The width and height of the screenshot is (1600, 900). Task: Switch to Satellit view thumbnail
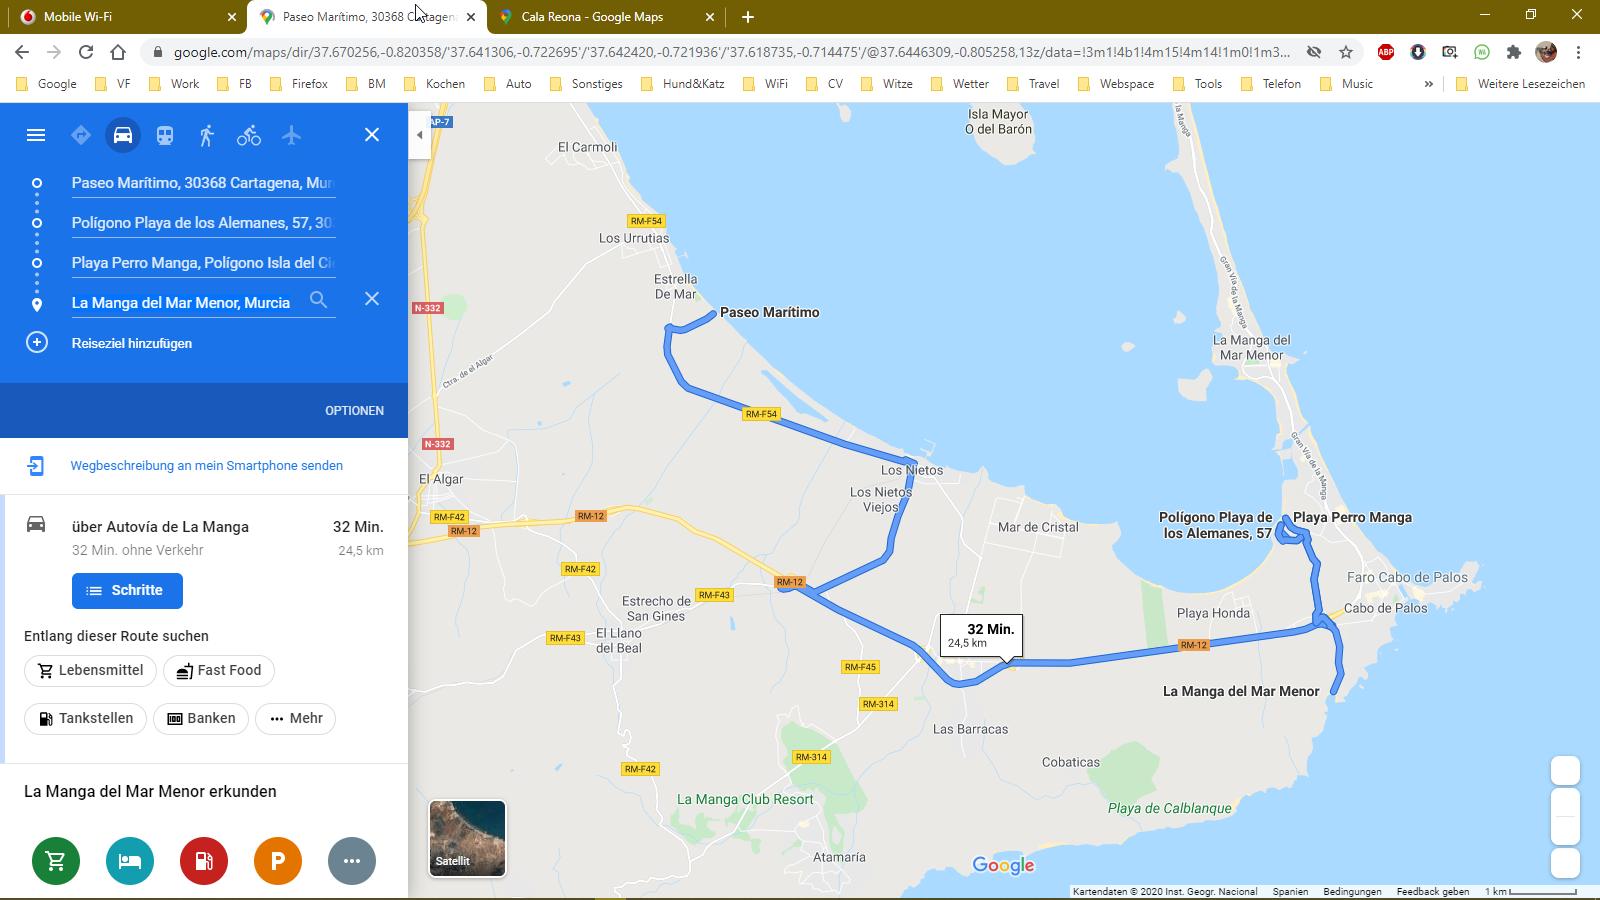(x=467, y=838)
